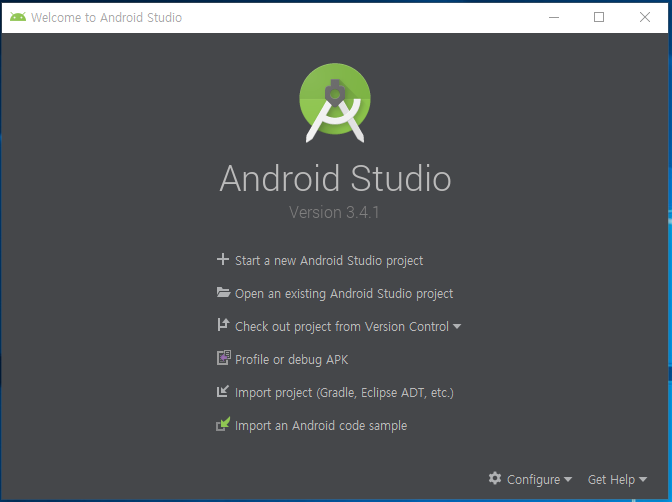Select Check out project from Version Control
672x502 pixels.
(x=342, y=327)
